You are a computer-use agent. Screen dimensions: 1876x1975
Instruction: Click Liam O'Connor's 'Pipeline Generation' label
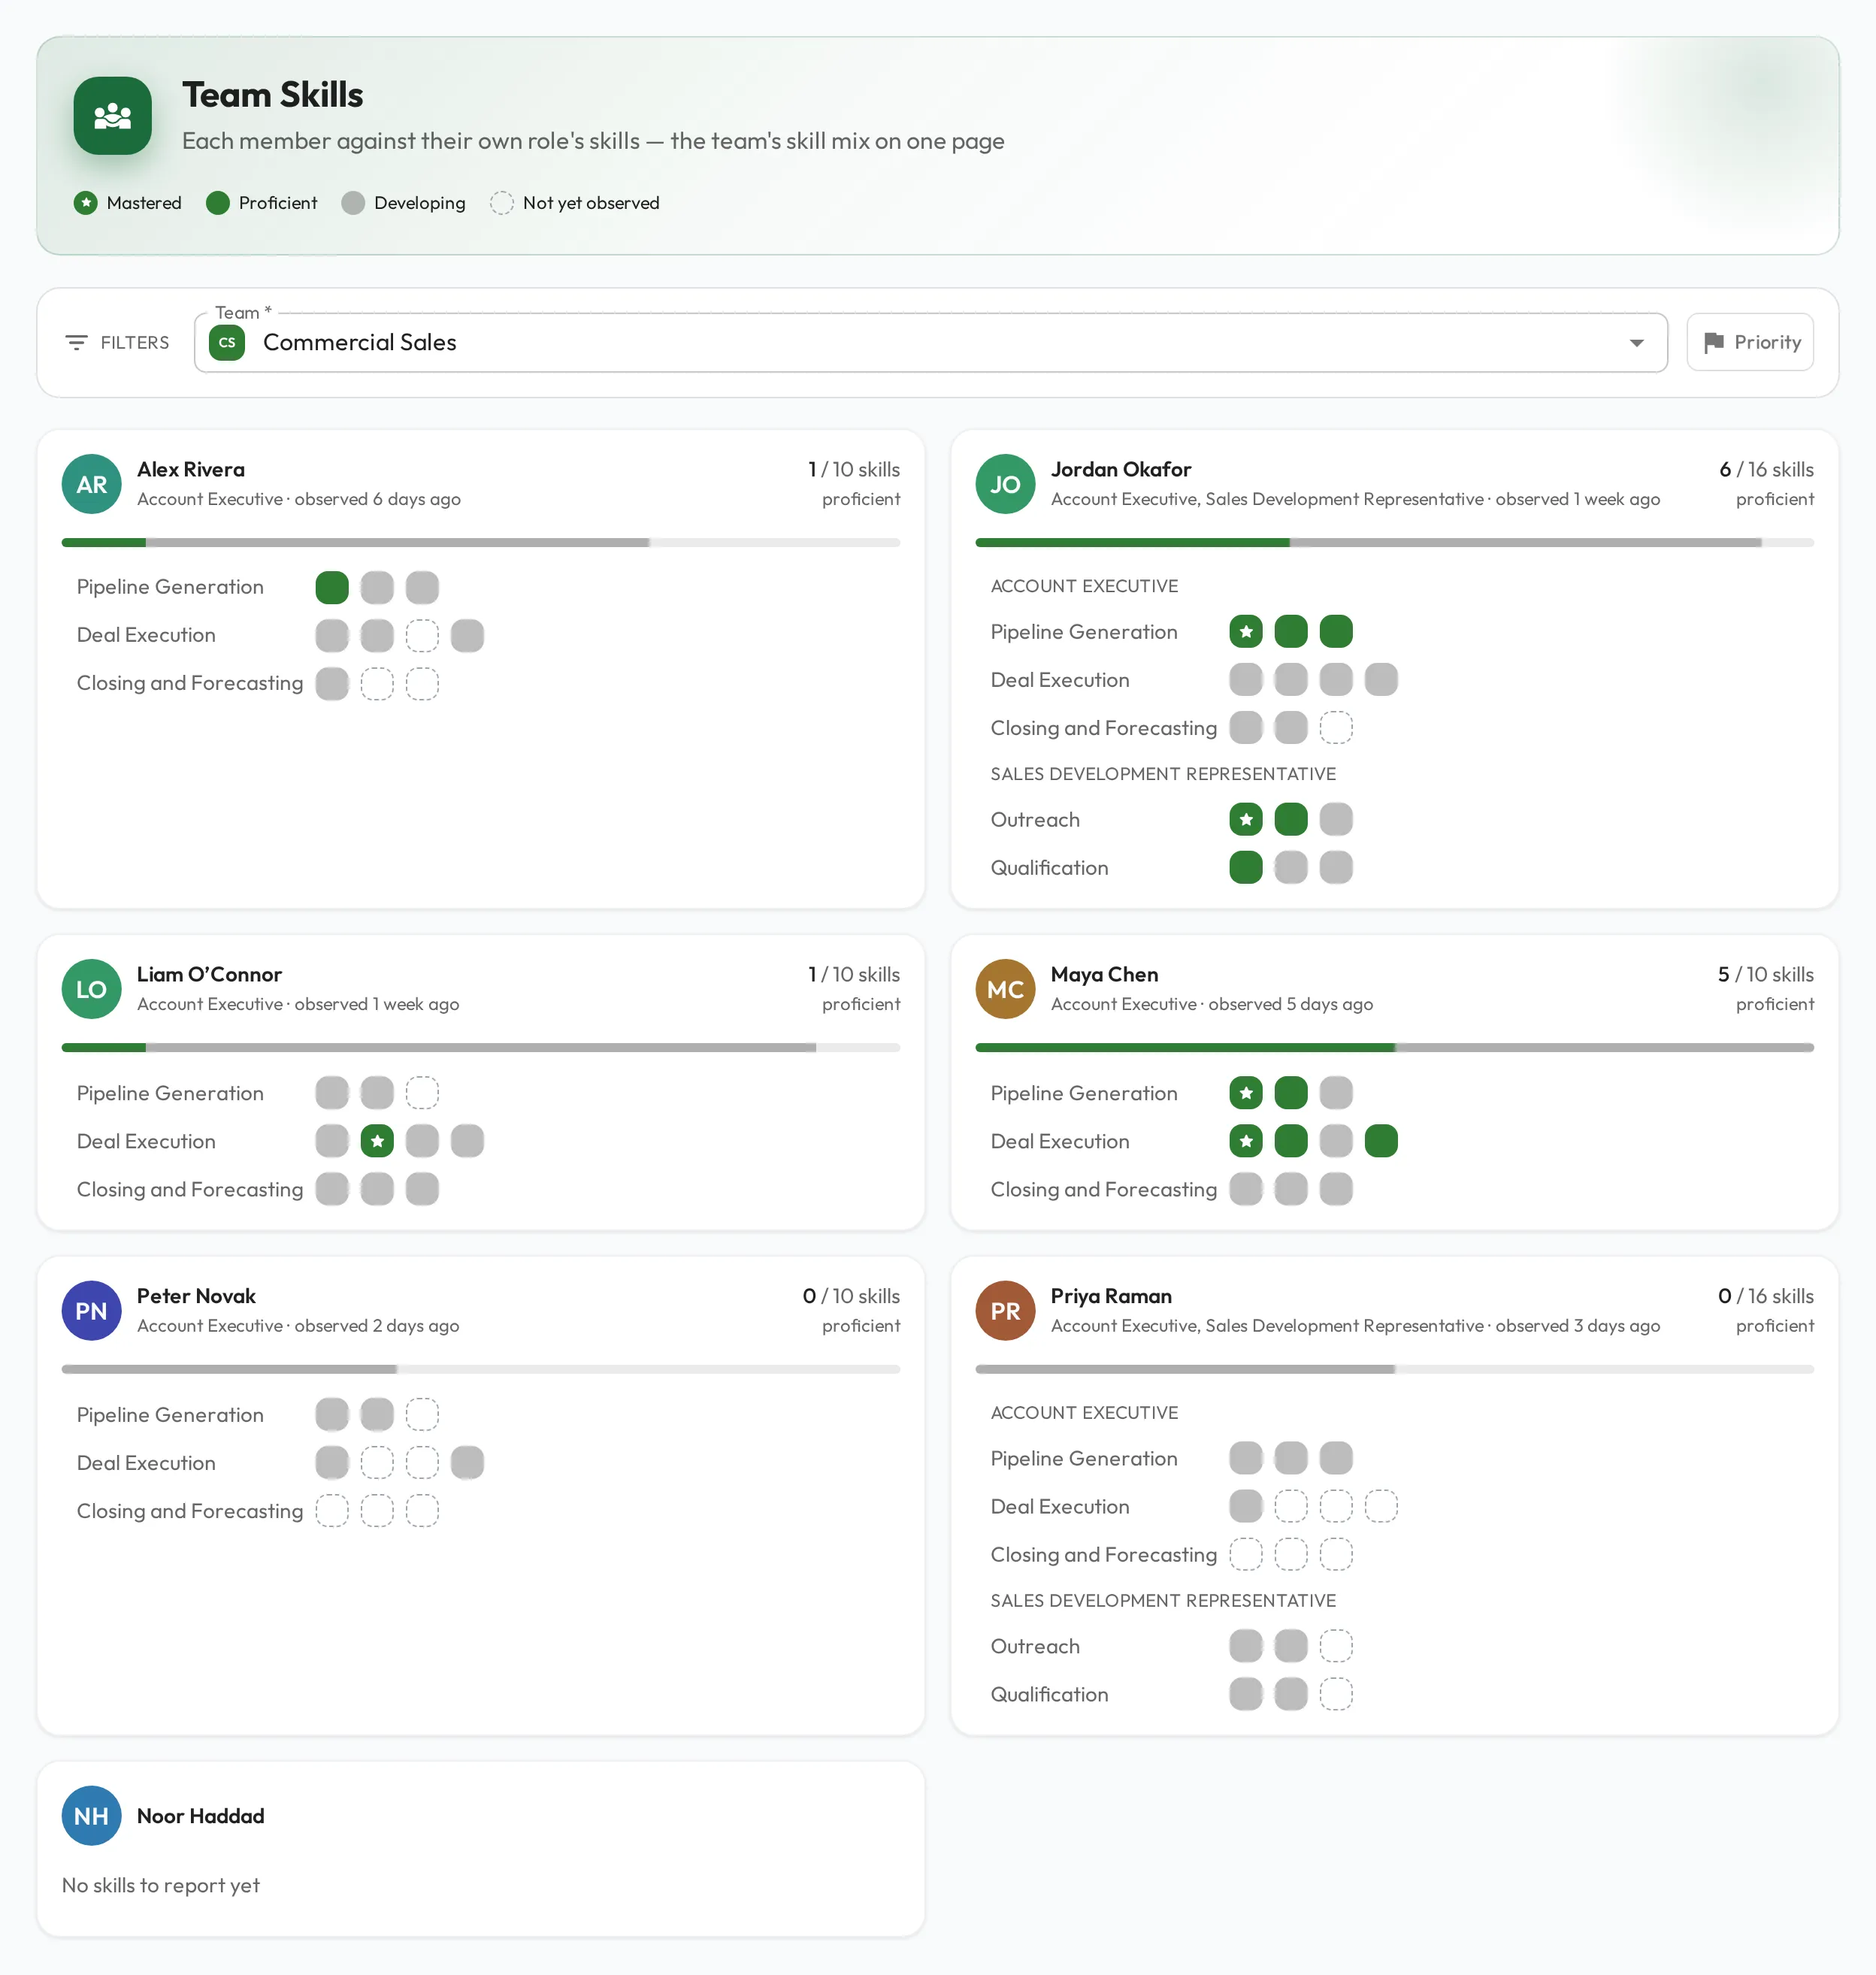170,1093
